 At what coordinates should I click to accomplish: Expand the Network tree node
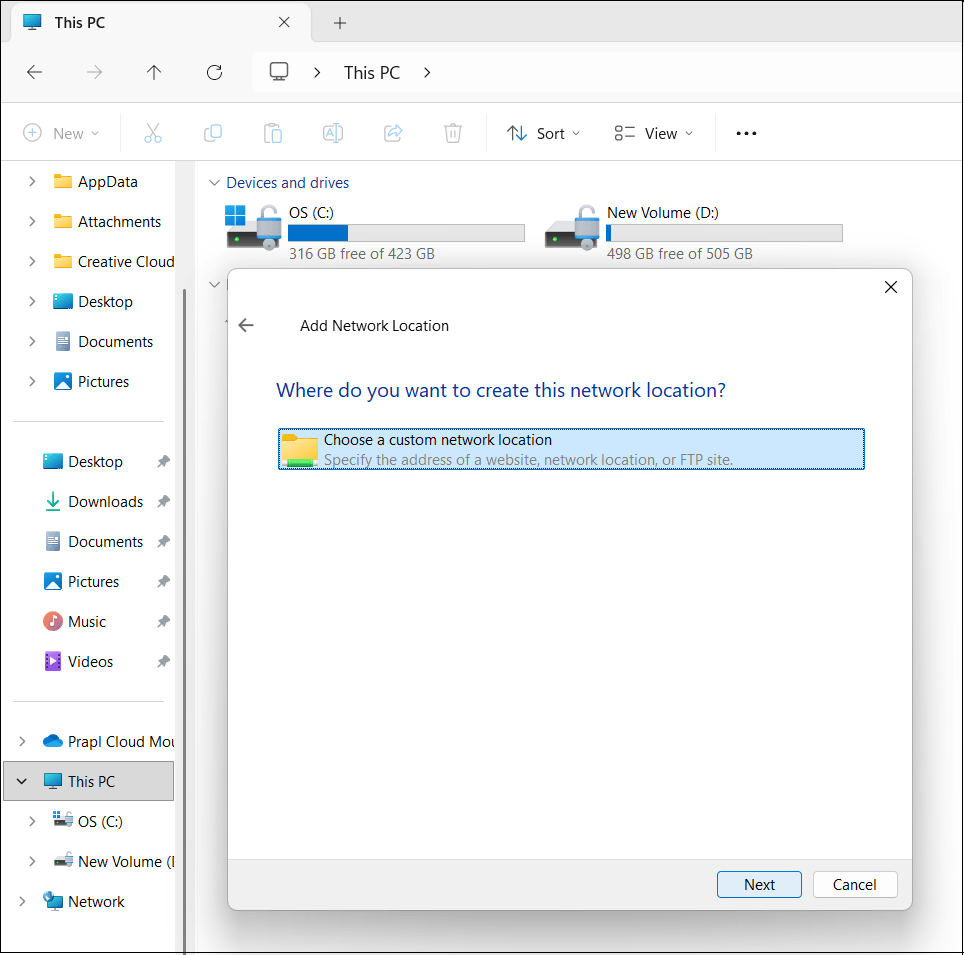point(22,901)
